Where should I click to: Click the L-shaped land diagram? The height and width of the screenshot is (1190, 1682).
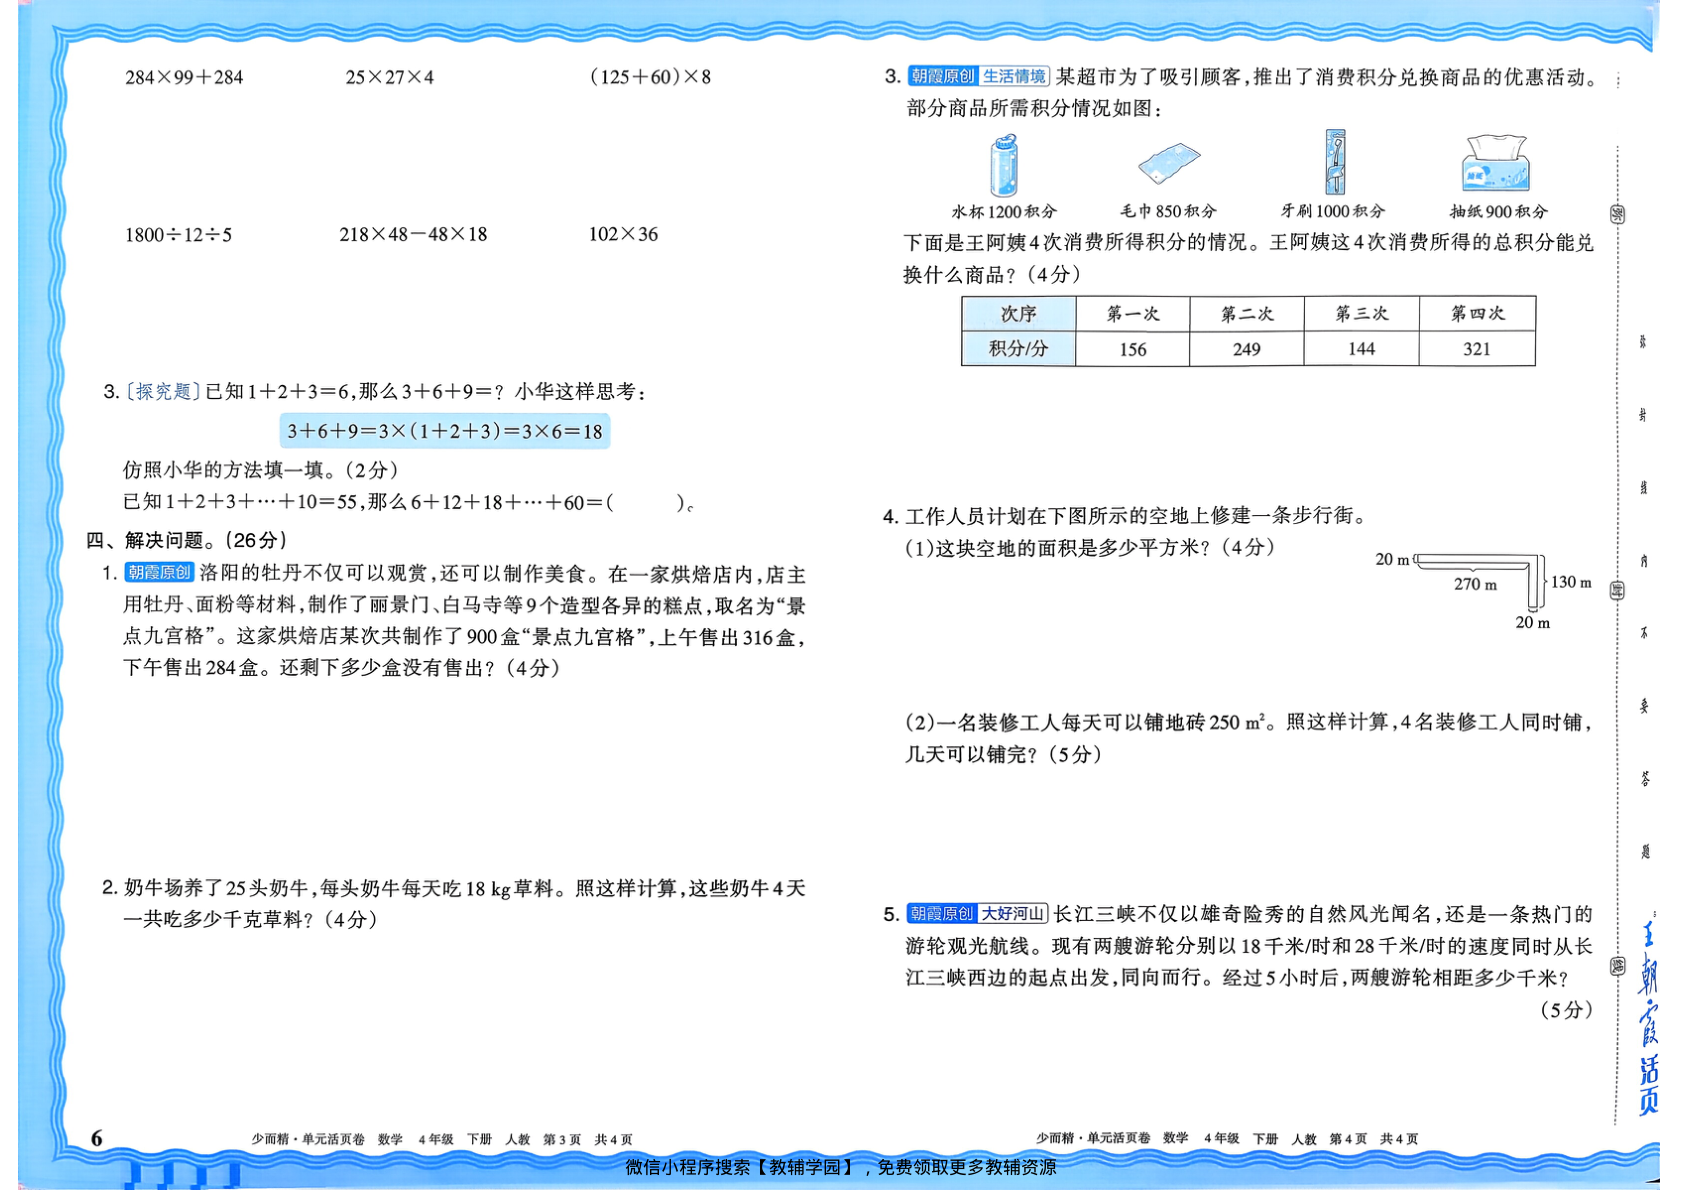(1481, 581)
